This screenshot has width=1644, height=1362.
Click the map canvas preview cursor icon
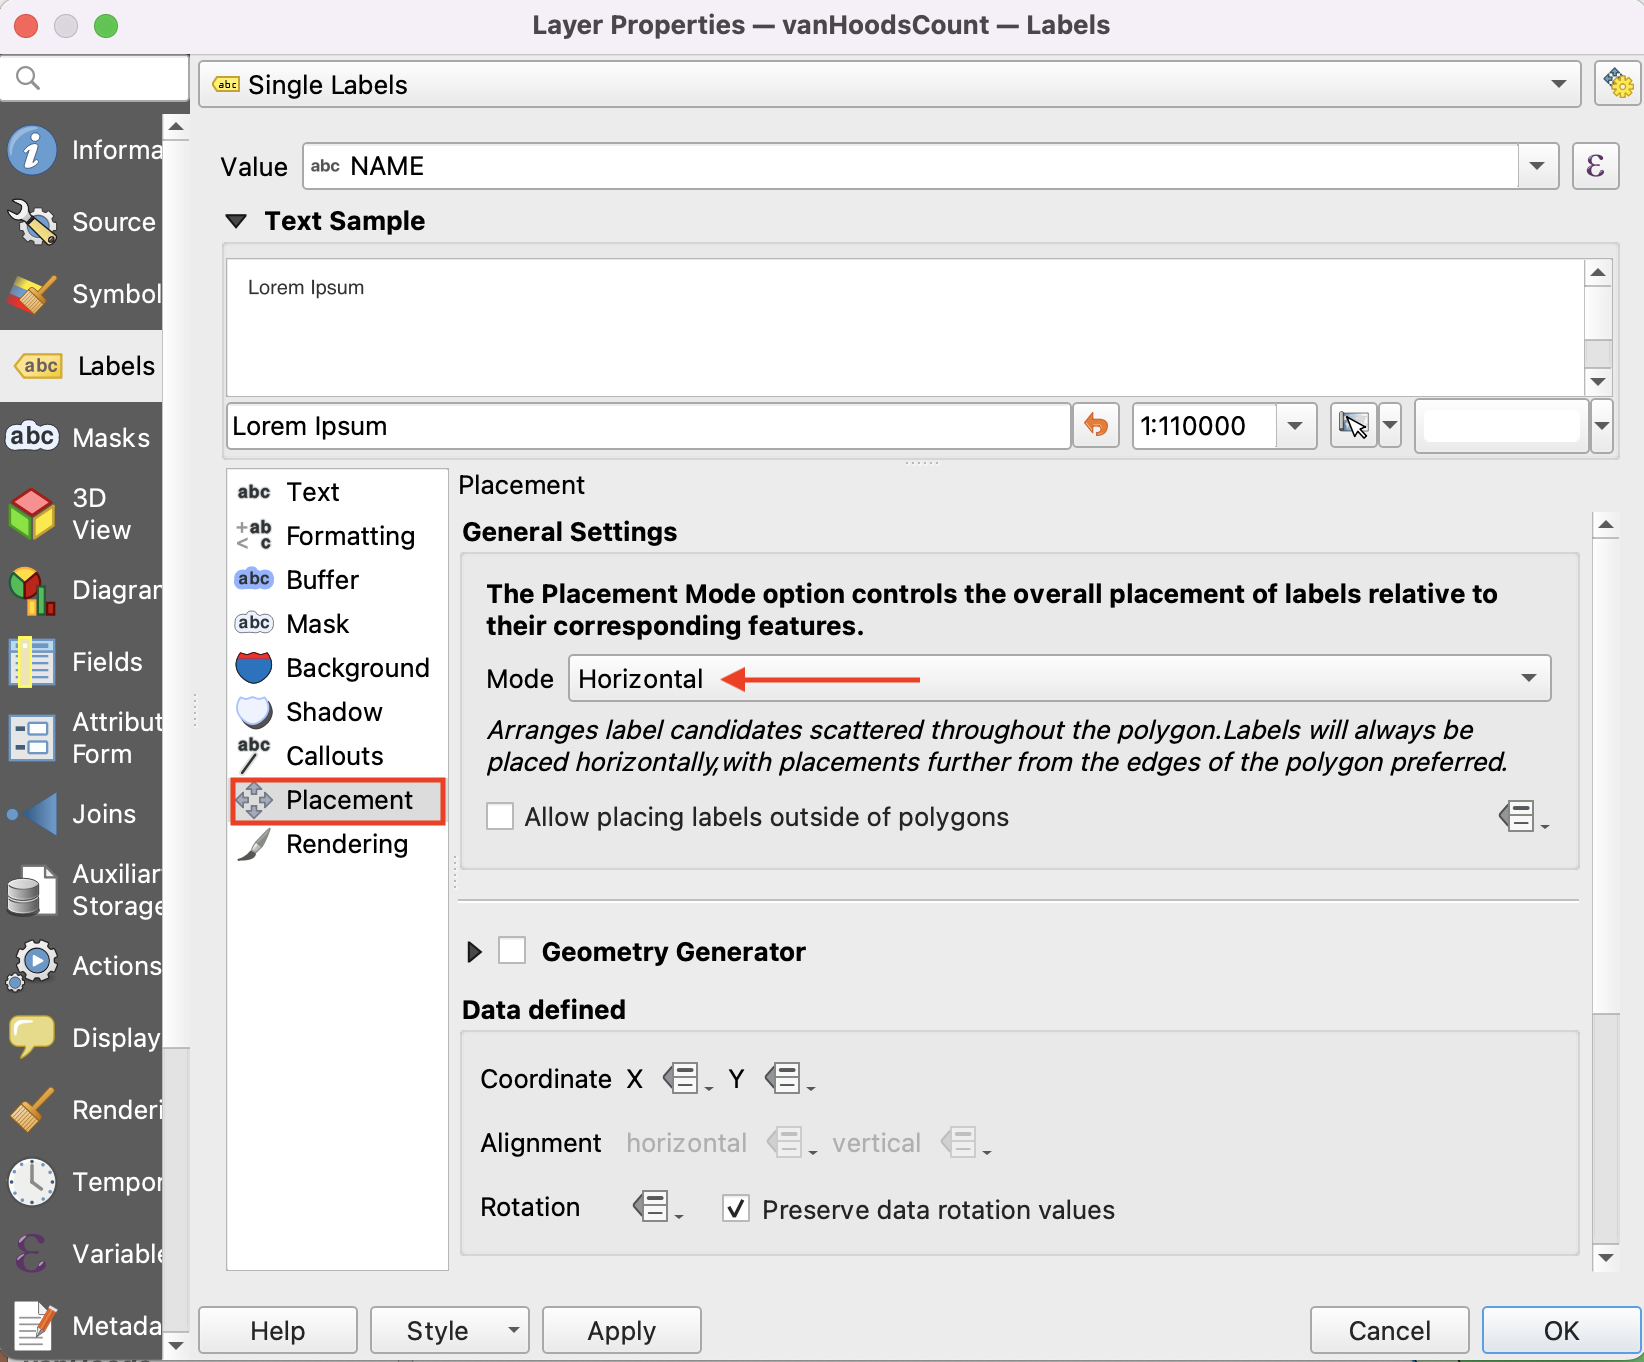click(x=1353, y=426)
